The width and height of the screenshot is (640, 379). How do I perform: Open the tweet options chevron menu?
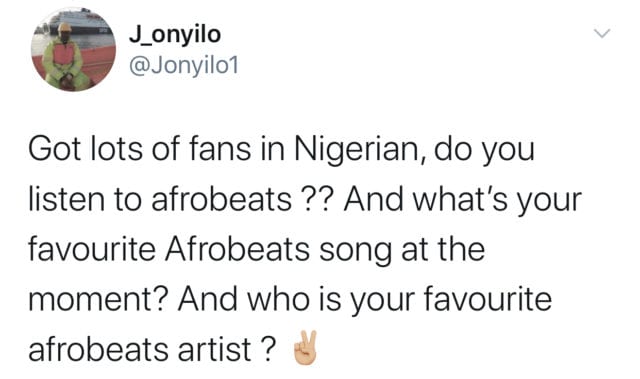[x=602, y=33]
